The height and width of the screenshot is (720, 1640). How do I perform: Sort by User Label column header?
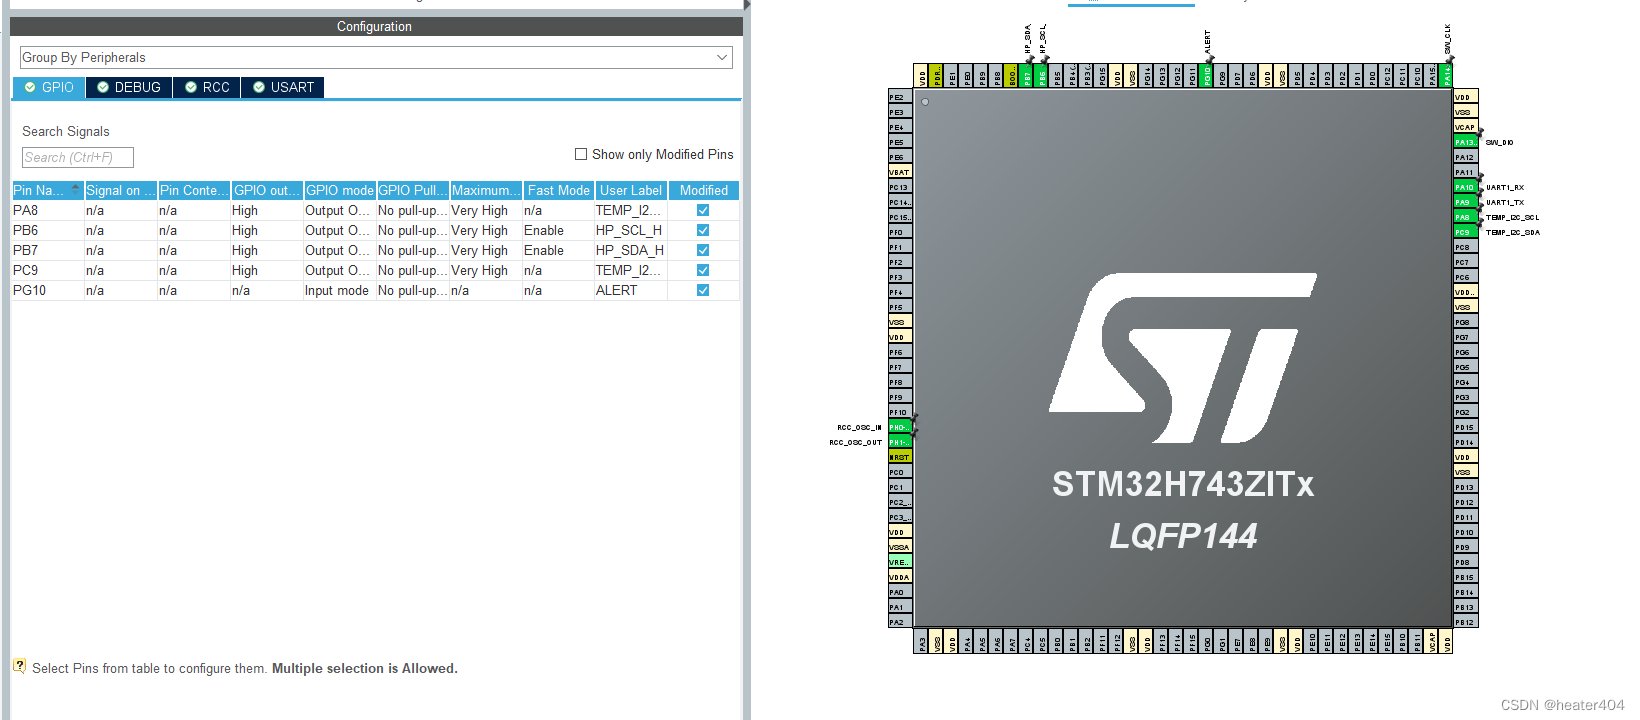[x=631, y=190]
